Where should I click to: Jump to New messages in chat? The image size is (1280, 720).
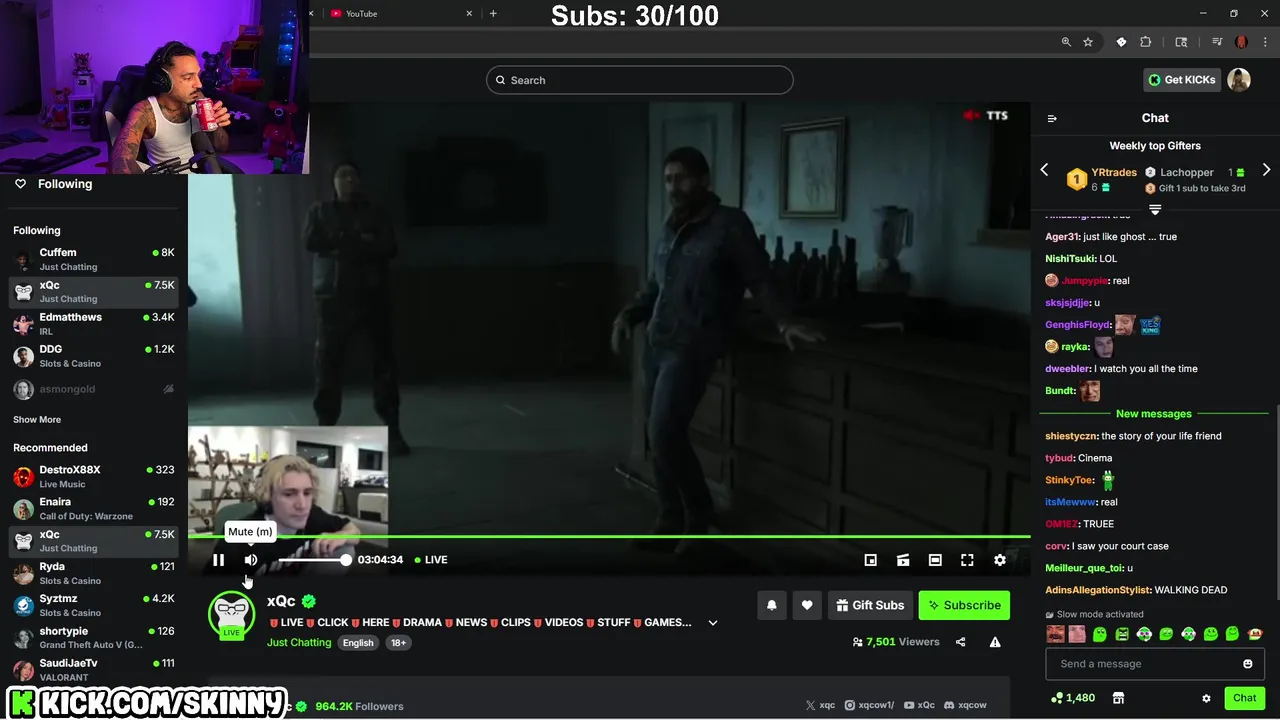(1154, 414)
